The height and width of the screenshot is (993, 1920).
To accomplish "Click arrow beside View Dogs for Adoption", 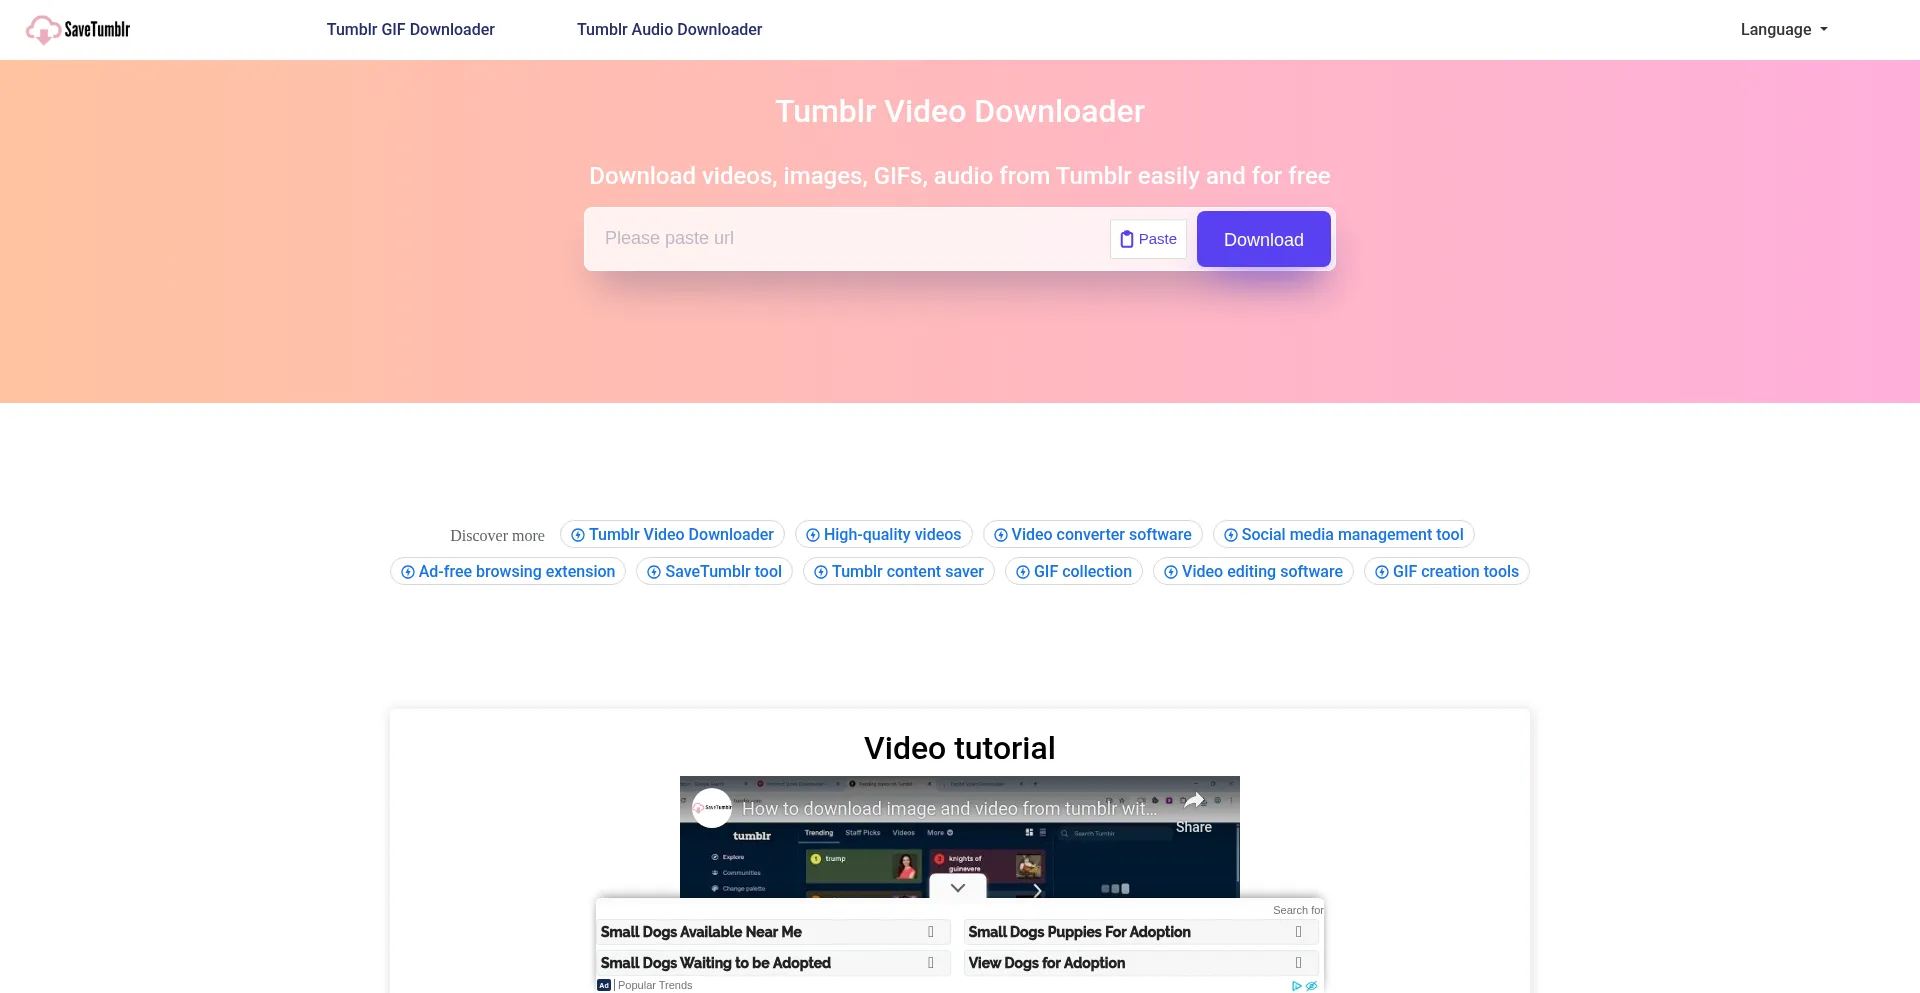I will (x=1298, y=963).
